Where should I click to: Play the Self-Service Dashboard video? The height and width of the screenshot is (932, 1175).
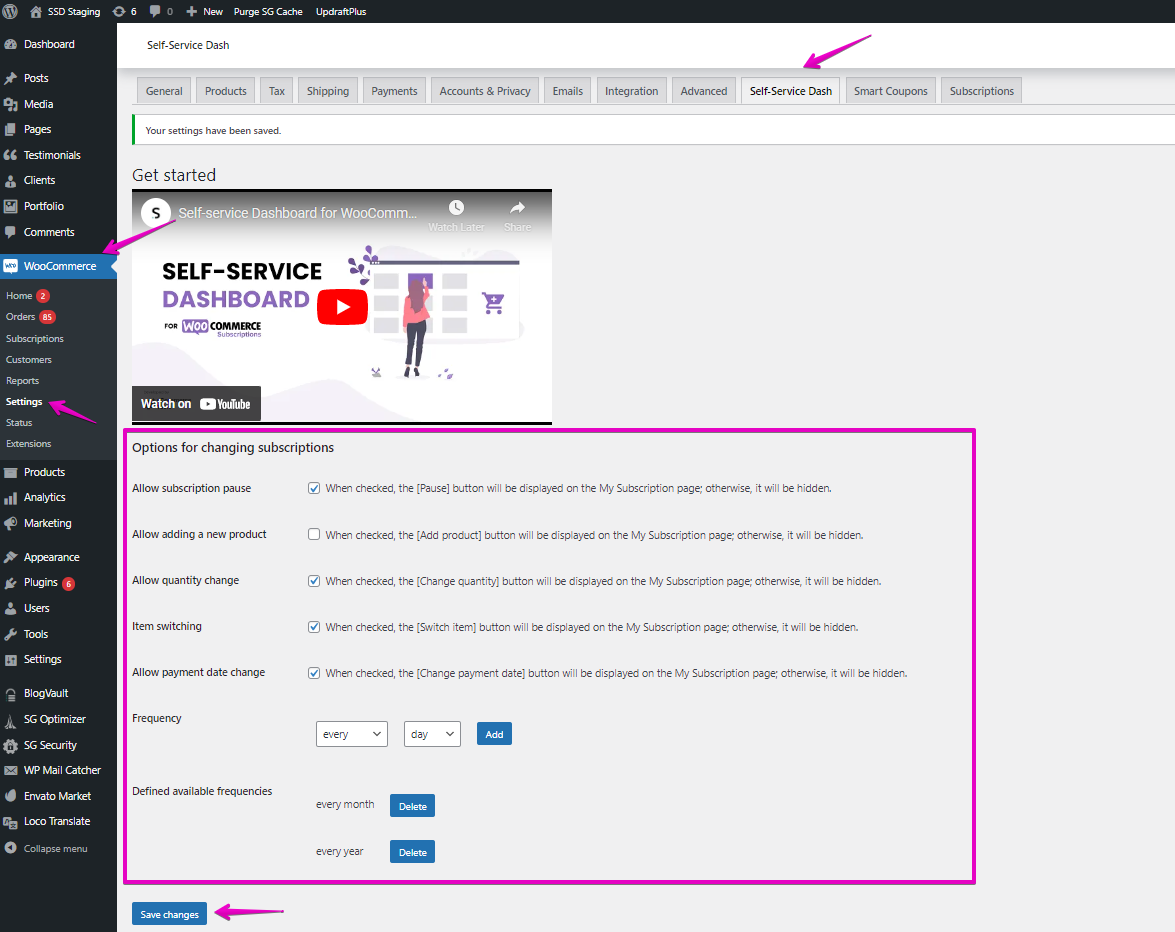tap(342, 307)
